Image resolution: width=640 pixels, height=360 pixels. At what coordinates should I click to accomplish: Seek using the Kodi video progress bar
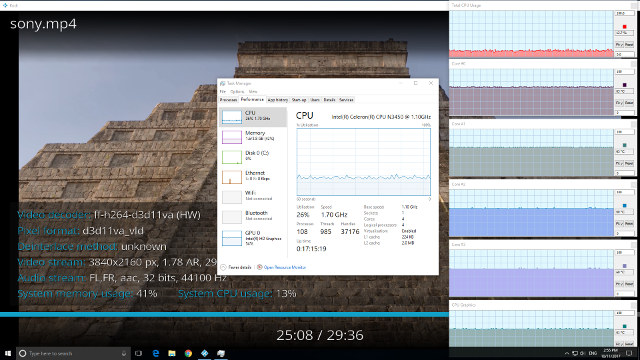[x=224, y=315]
